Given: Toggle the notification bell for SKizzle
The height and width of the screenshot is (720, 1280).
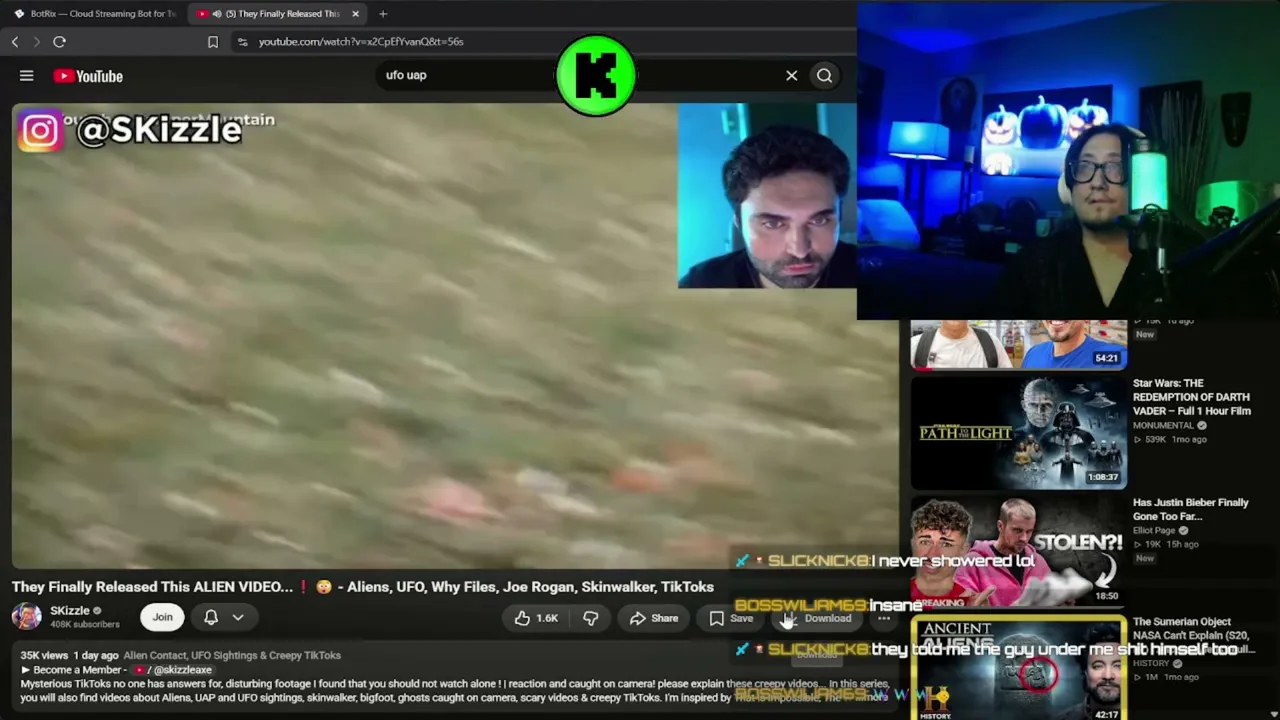Looking at the screenshot, I should click(x=211, y=617).
